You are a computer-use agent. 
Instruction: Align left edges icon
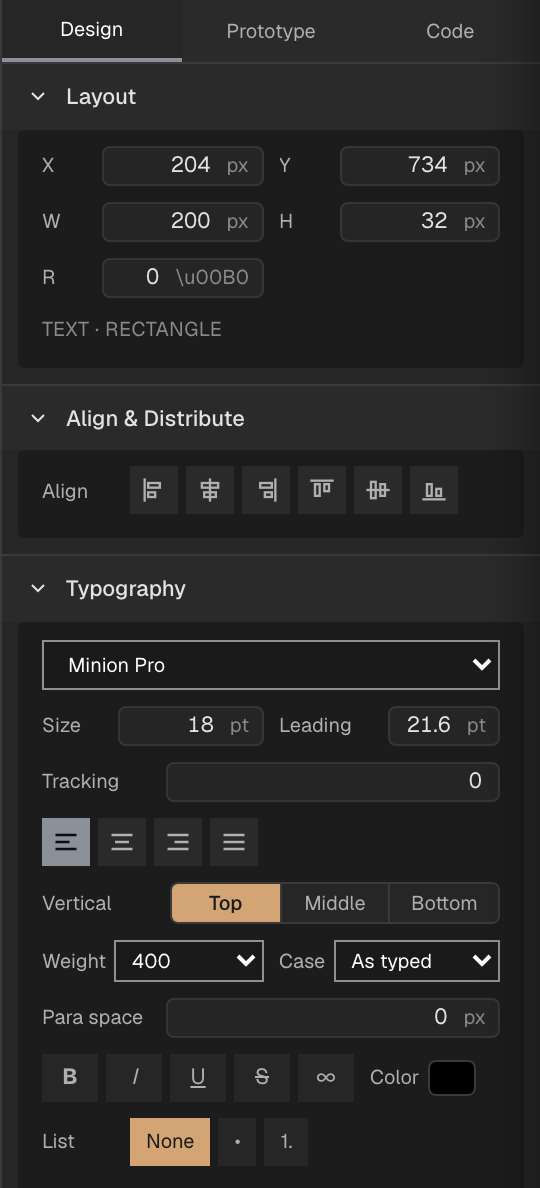154,490
